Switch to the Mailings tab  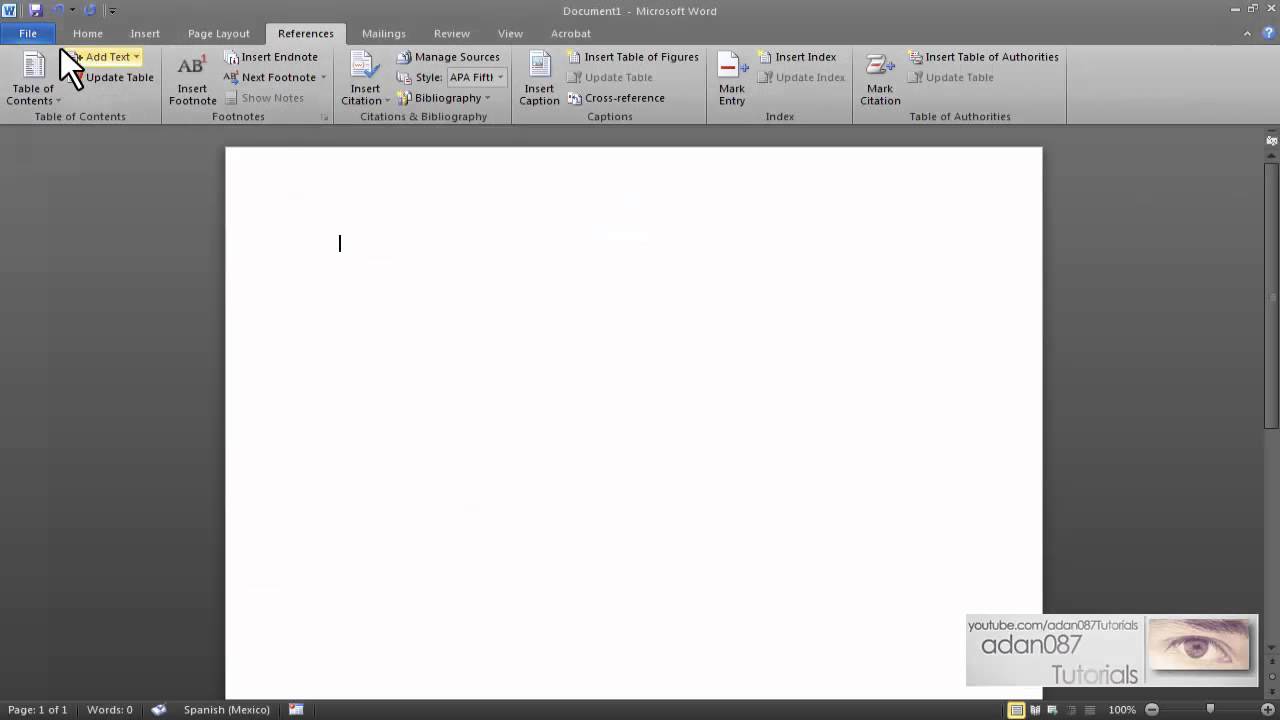pyautogui.click(x=384, y=33)
